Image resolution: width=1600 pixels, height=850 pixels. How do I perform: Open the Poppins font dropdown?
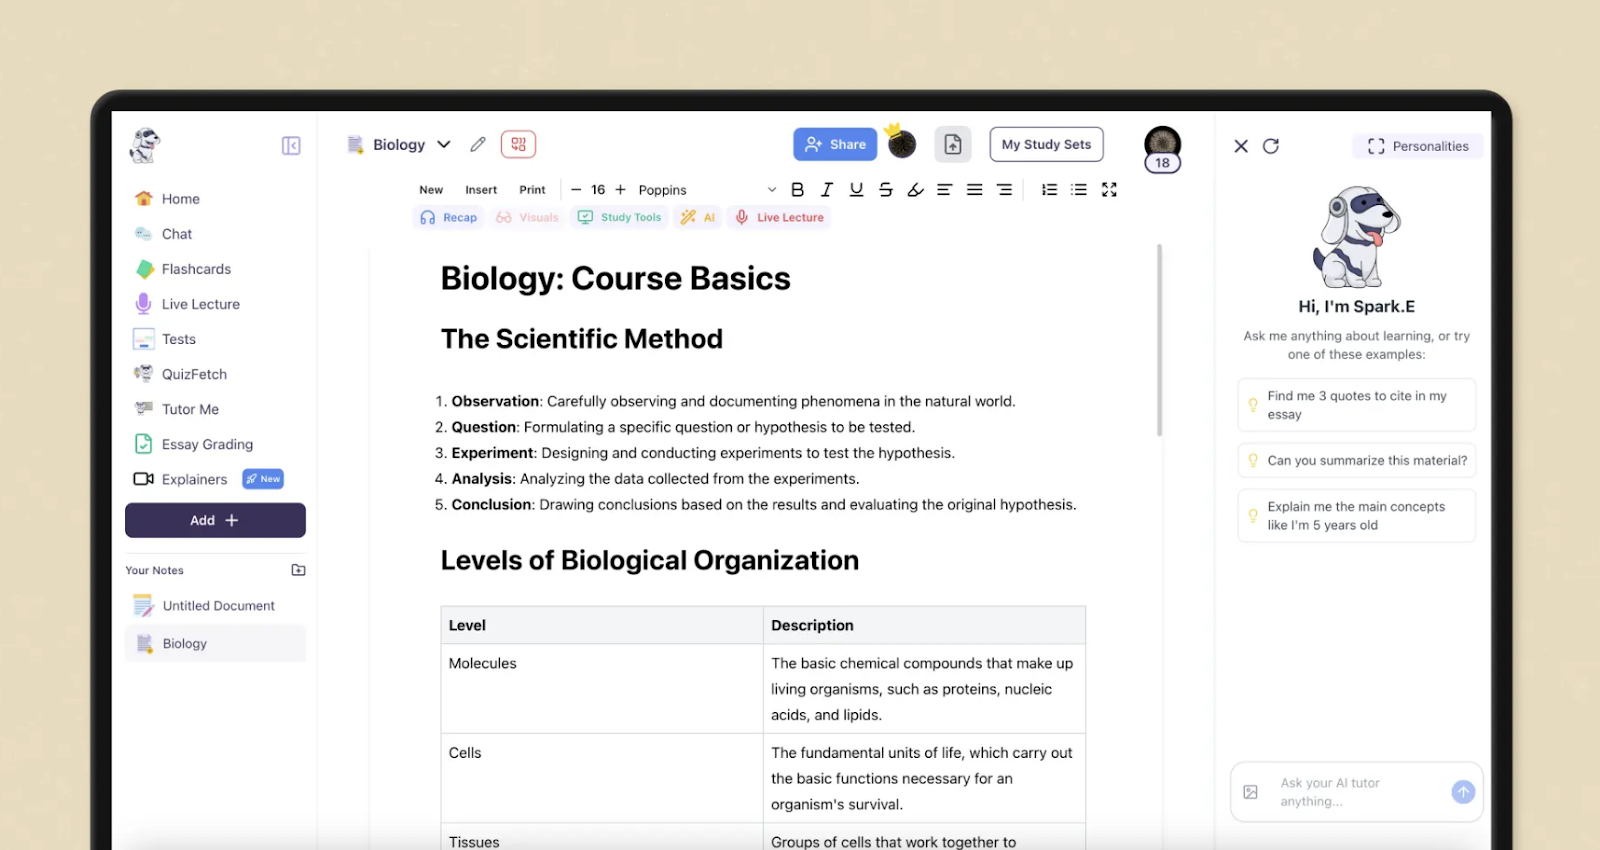(x=707, y=190)
